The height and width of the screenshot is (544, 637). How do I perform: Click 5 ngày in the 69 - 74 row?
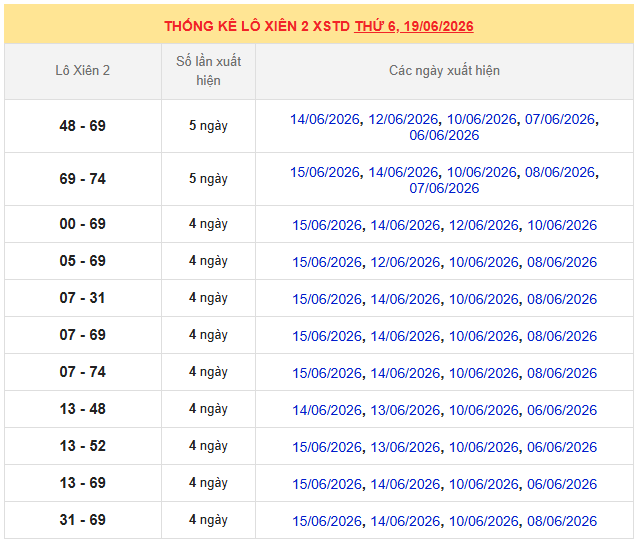coord(208,179)
